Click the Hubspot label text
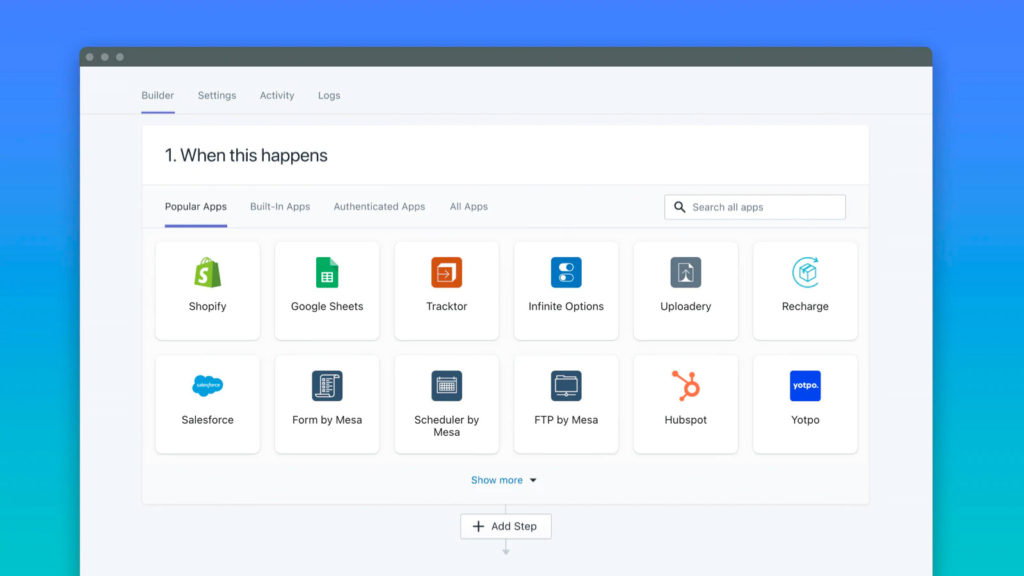 tap(686, 420)
